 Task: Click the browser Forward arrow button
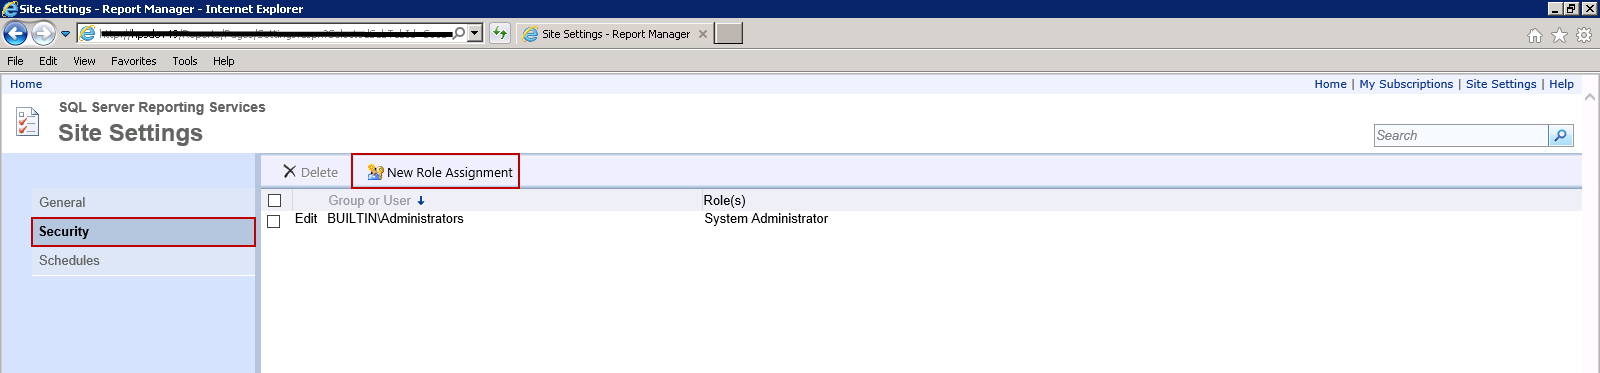tap(43, 34)
